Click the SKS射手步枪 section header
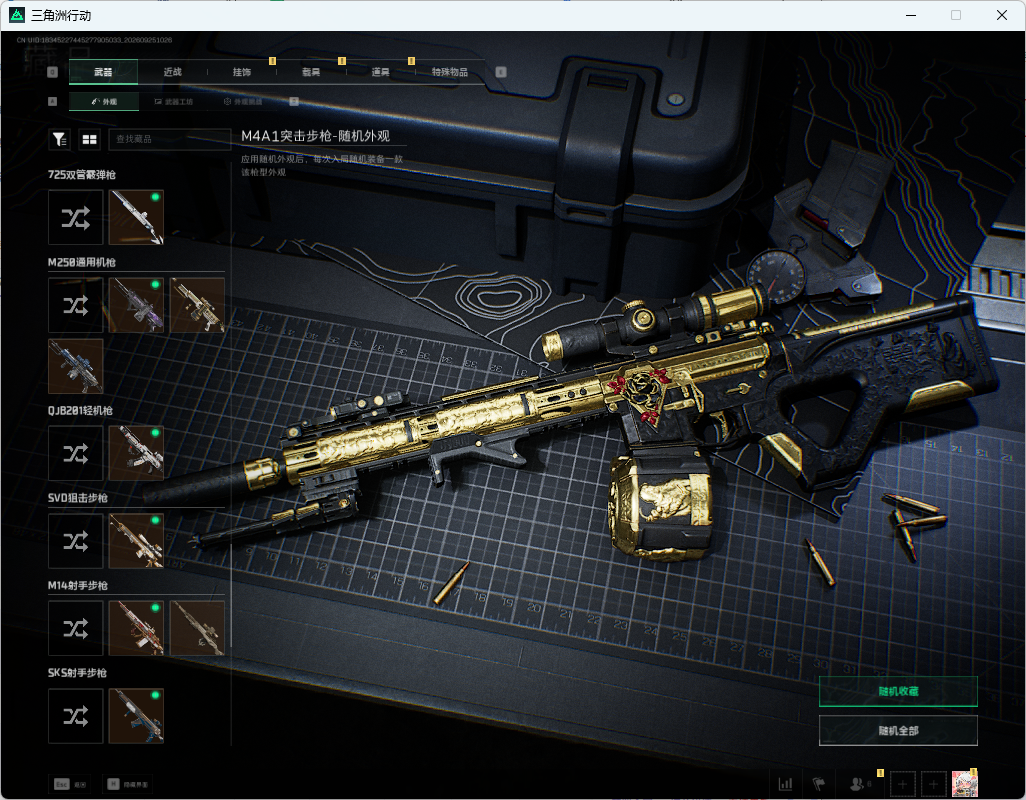1026x800 pixels. tap(77, 673)
